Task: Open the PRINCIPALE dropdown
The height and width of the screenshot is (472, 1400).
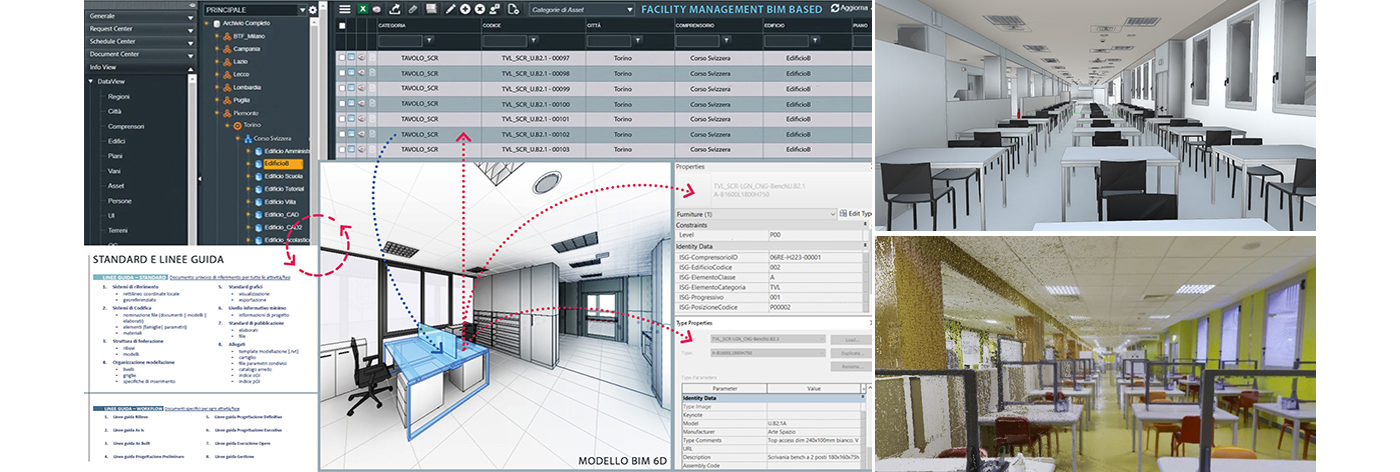Action: pos(256,10)
